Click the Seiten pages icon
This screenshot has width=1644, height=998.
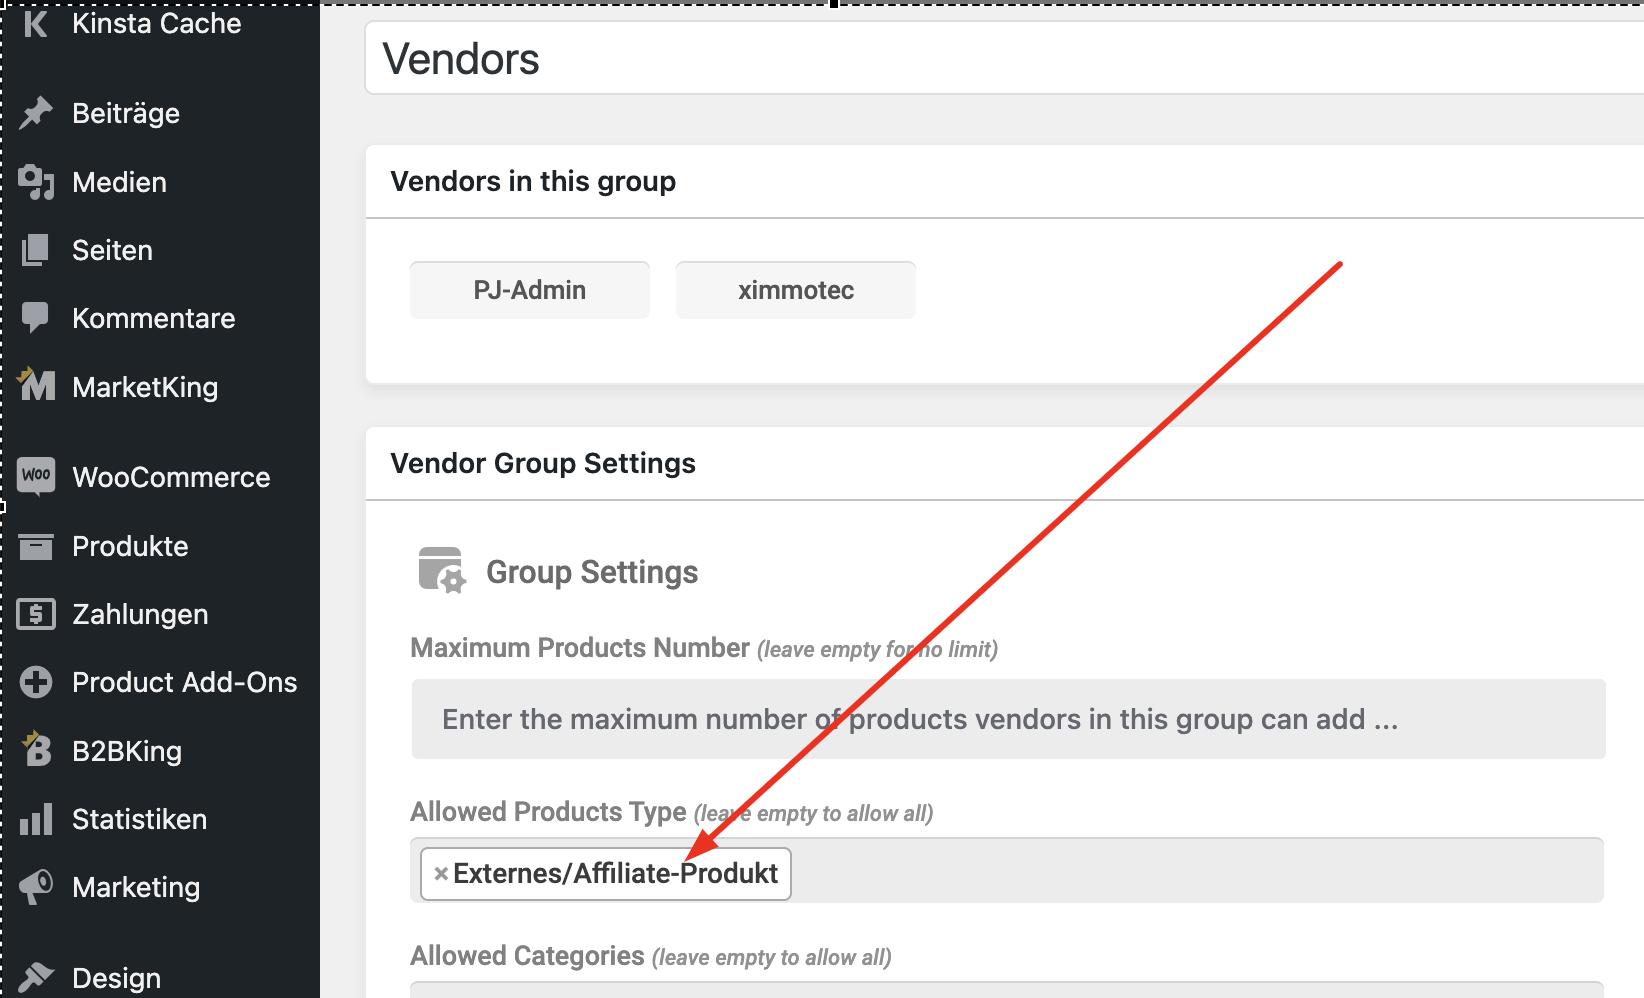36,250
